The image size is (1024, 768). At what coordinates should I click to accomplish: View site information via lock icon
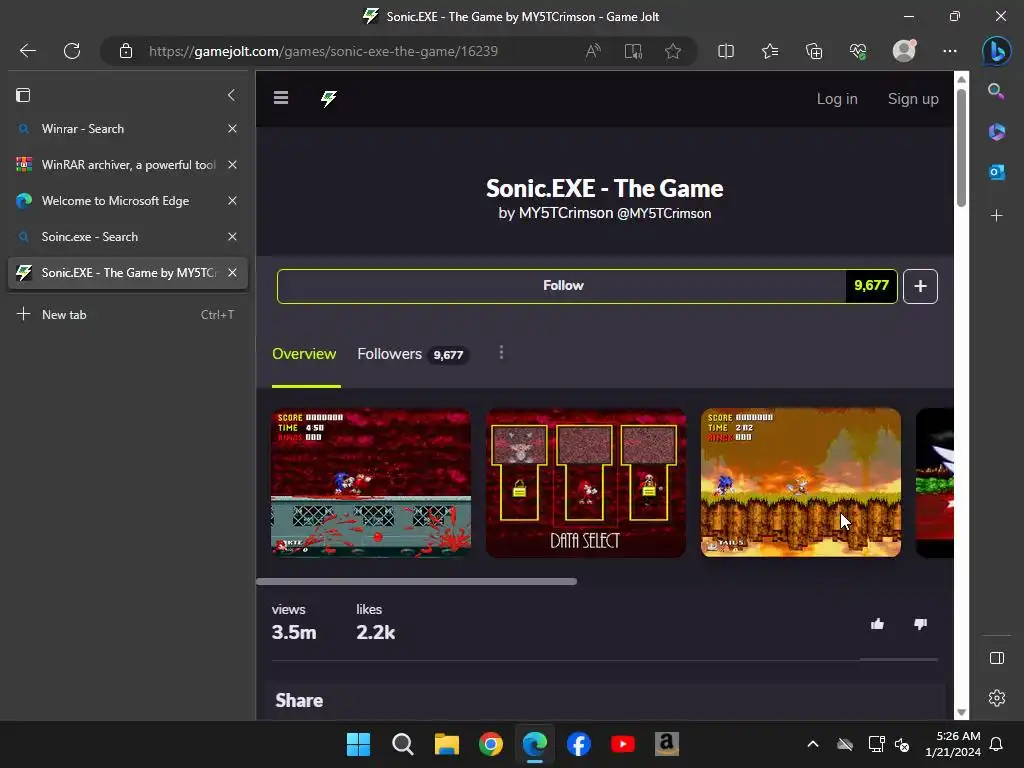tap(126, 51)
